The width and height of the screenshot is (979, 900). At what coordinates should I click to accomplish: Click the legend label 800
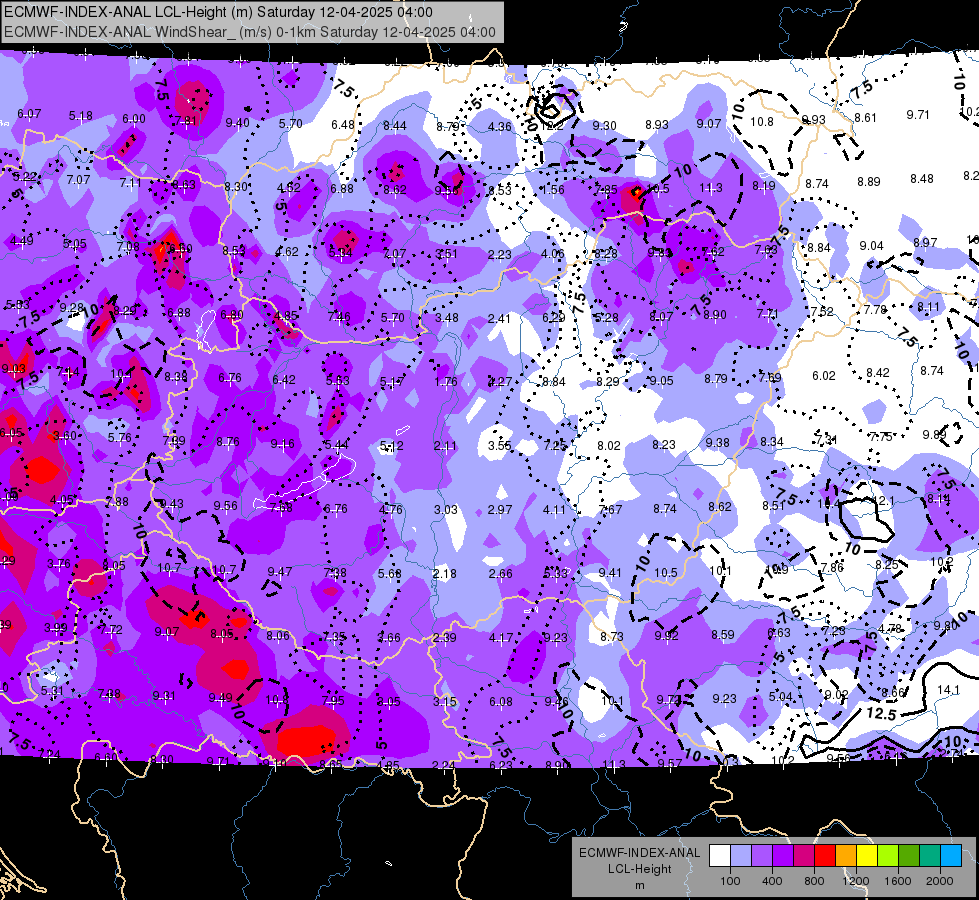[x=814, y=881]
